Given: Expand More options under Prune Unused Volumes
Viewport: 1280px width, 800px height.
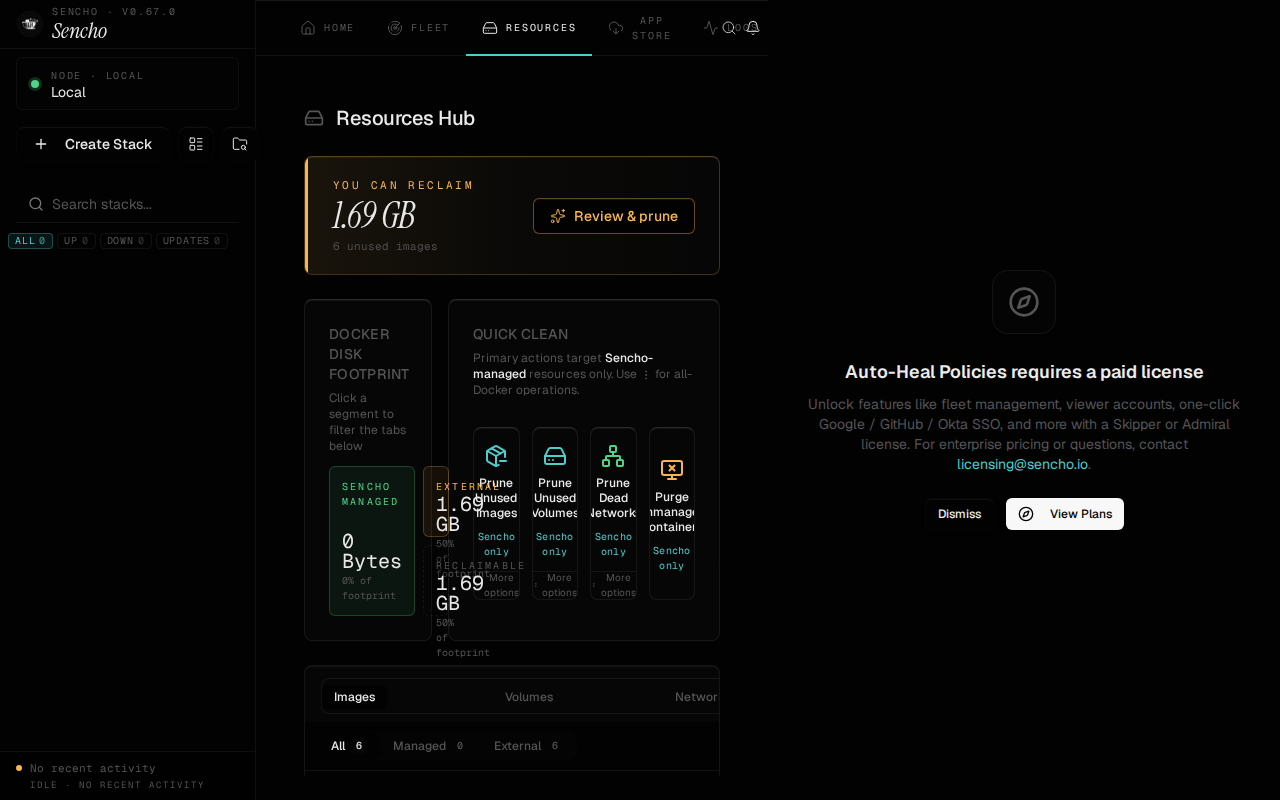Looking at the screenshot, I should [x=555, y=585].
